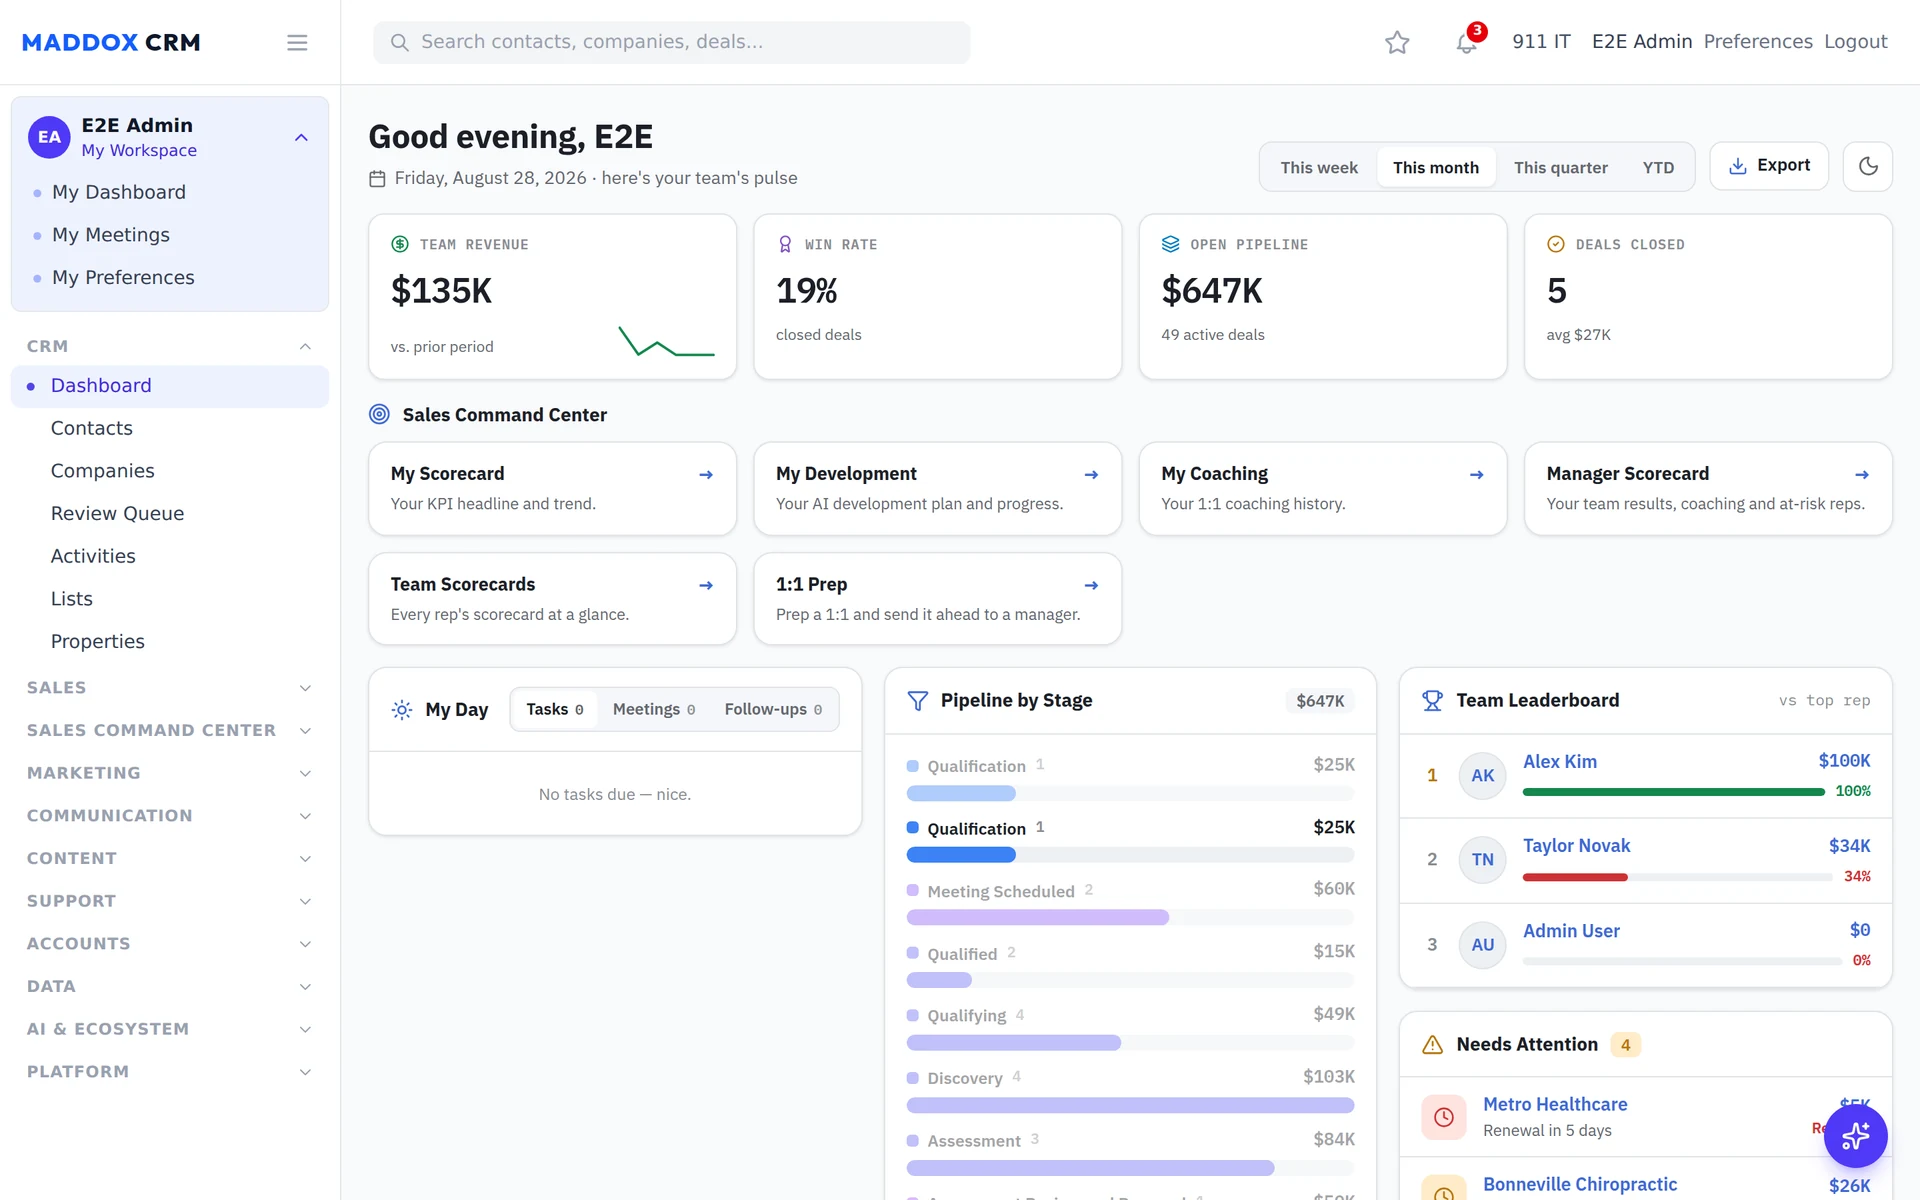Open Preferences in the top bar

click(1757, 42)
